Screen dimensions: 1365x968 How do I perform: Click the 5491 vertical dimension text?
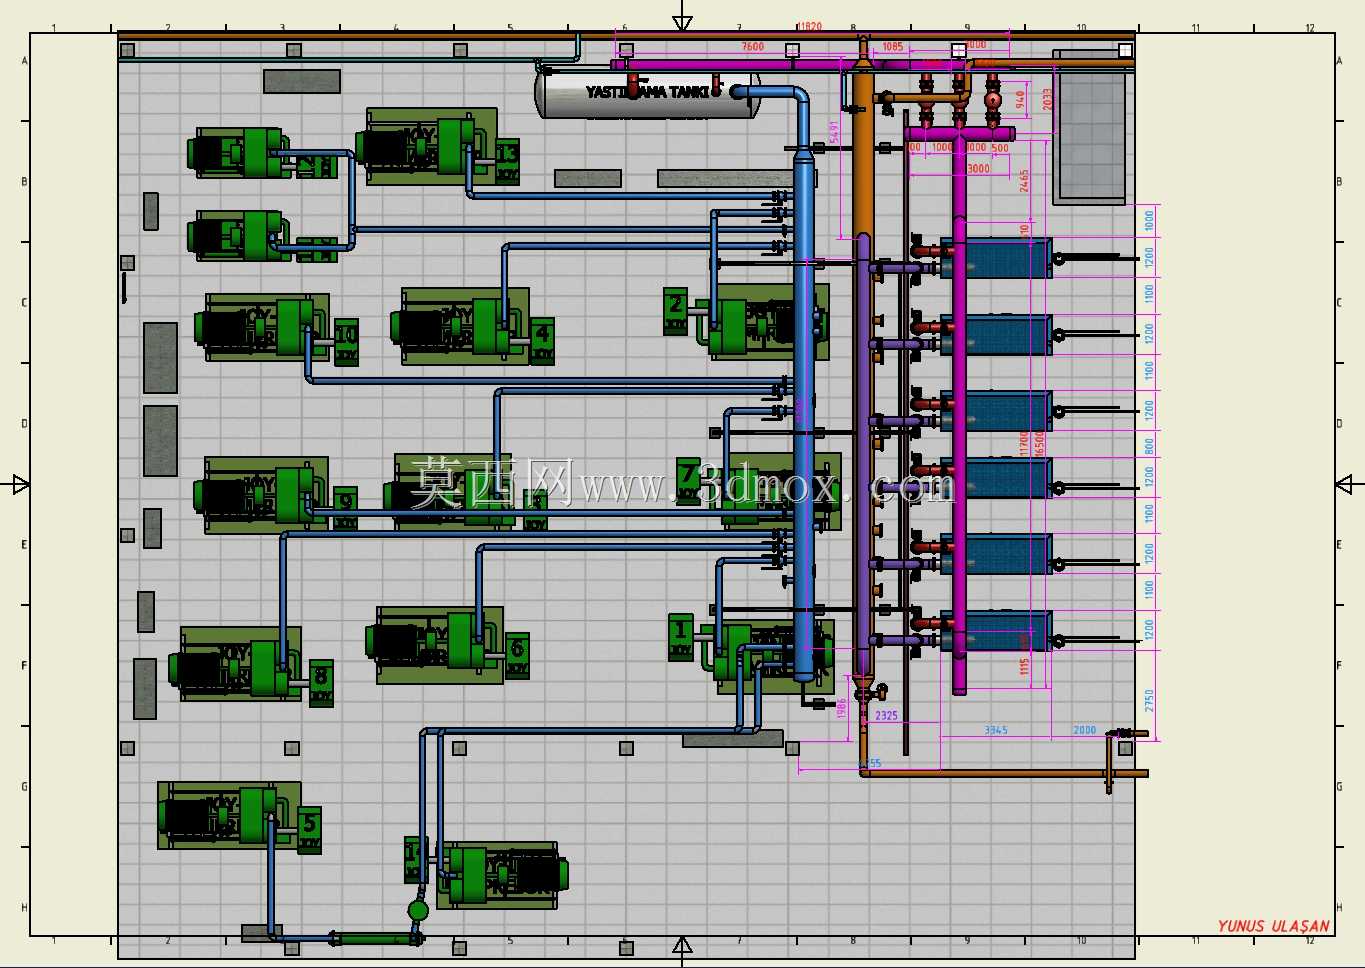[x=833, y=132]
